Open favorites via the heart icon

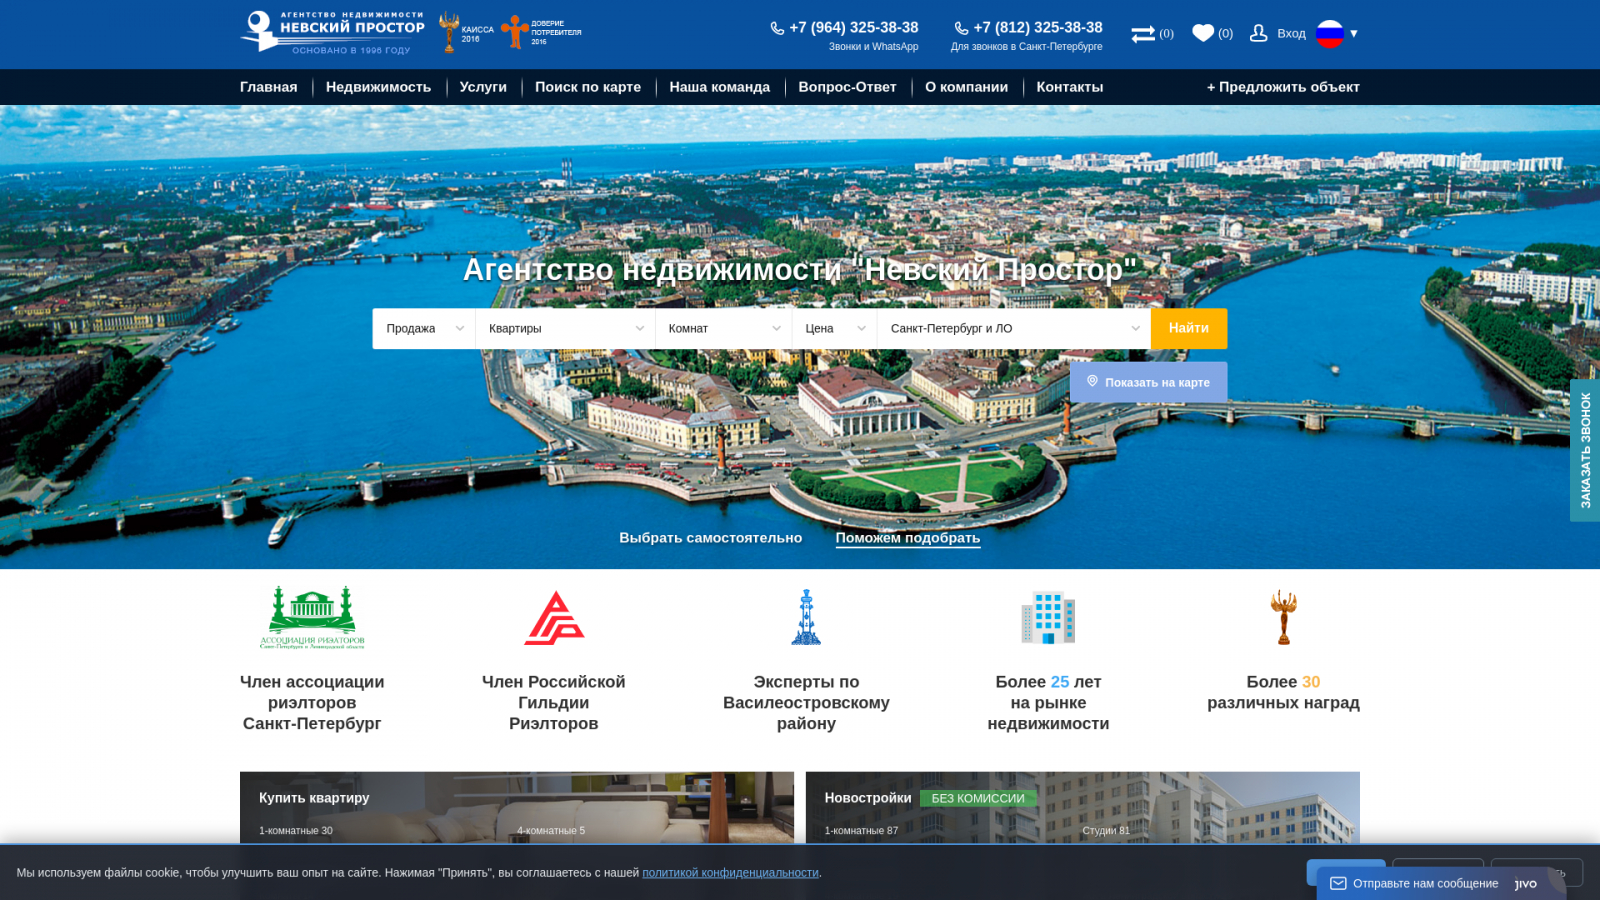[1203, 33]
